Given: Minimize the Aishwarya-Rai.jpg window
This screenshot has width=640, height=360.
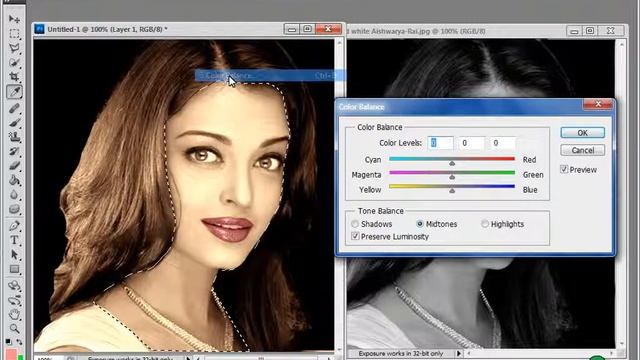Looking at the screenshot, I should click(574, 31).
